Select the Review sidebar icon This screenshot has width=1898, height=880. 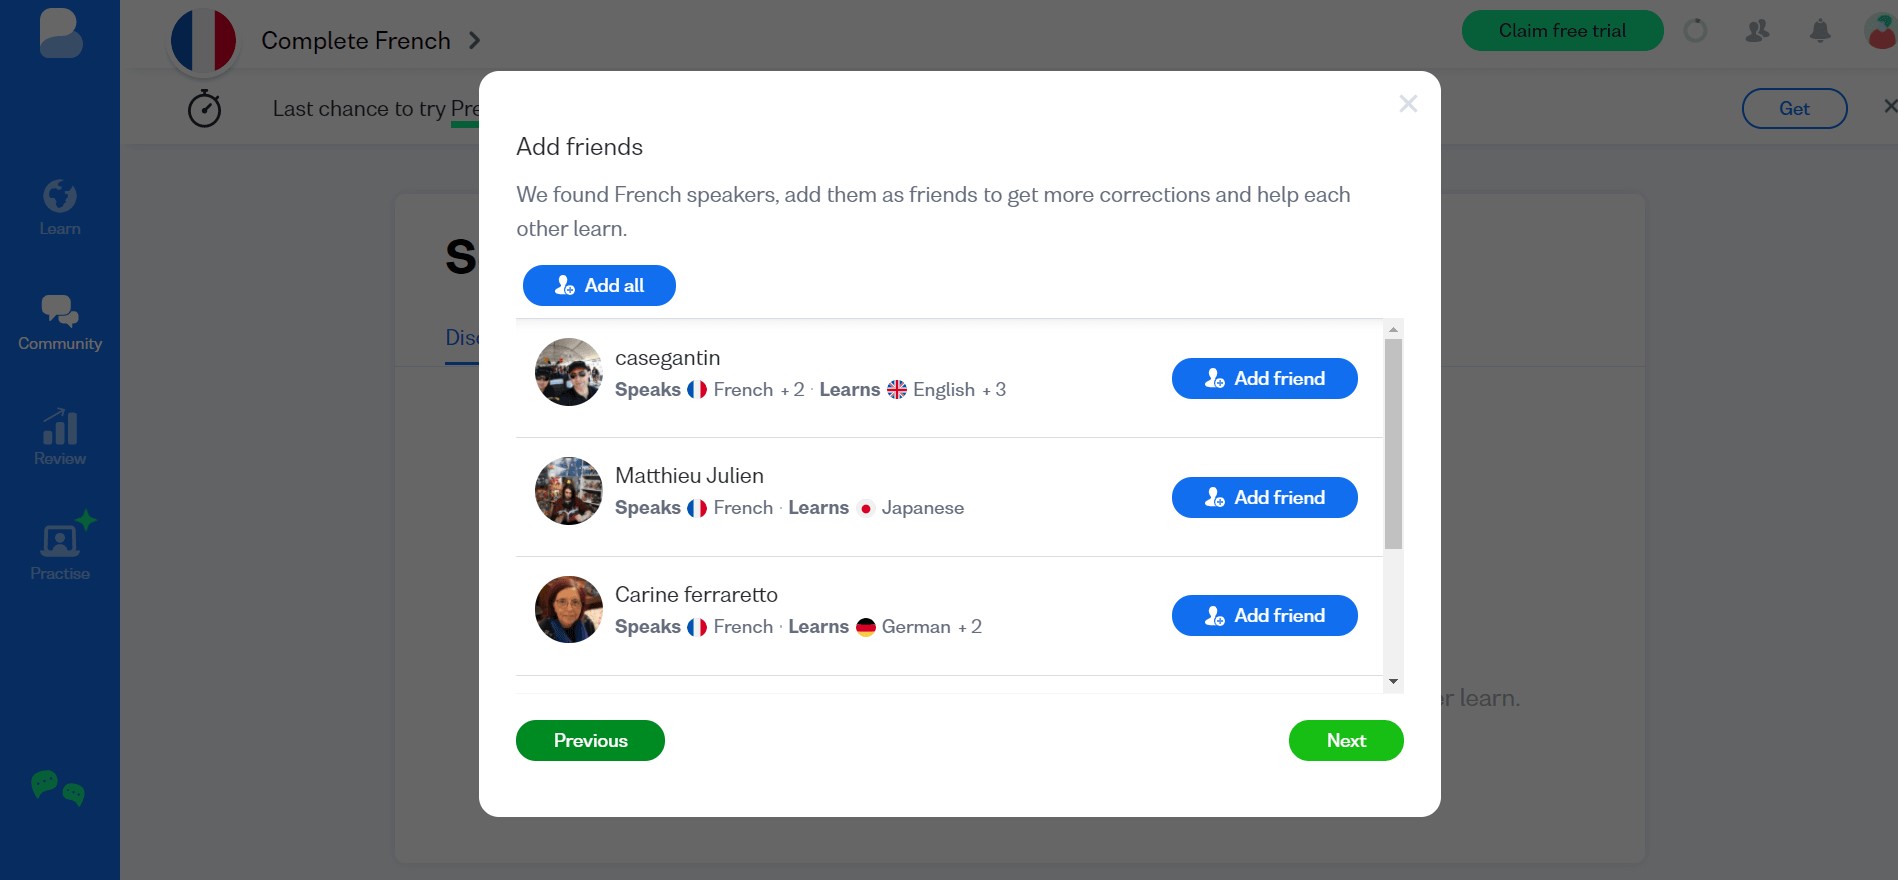60,437
